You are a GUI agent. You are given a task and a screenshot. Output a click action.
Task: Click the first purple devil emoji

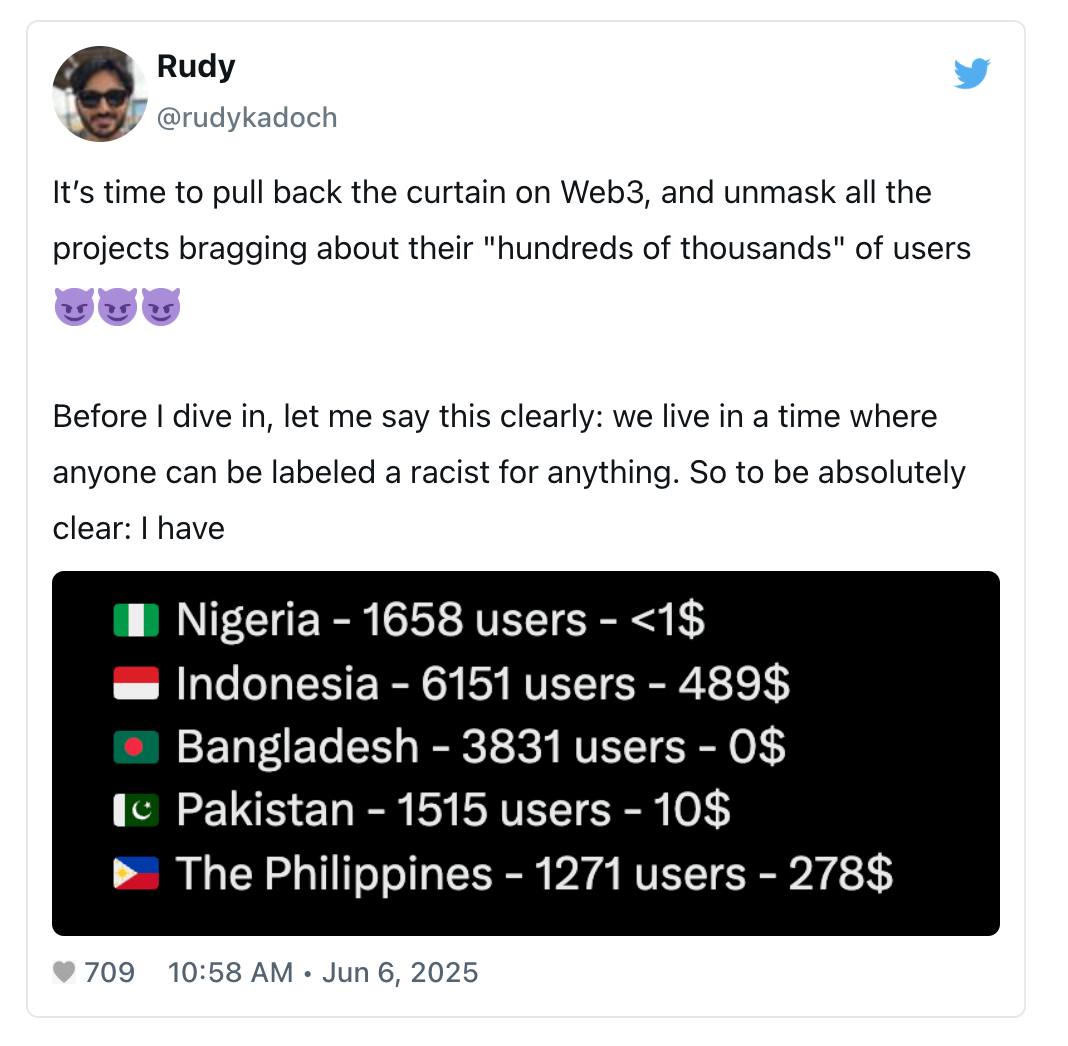click(x=74, y=307)
